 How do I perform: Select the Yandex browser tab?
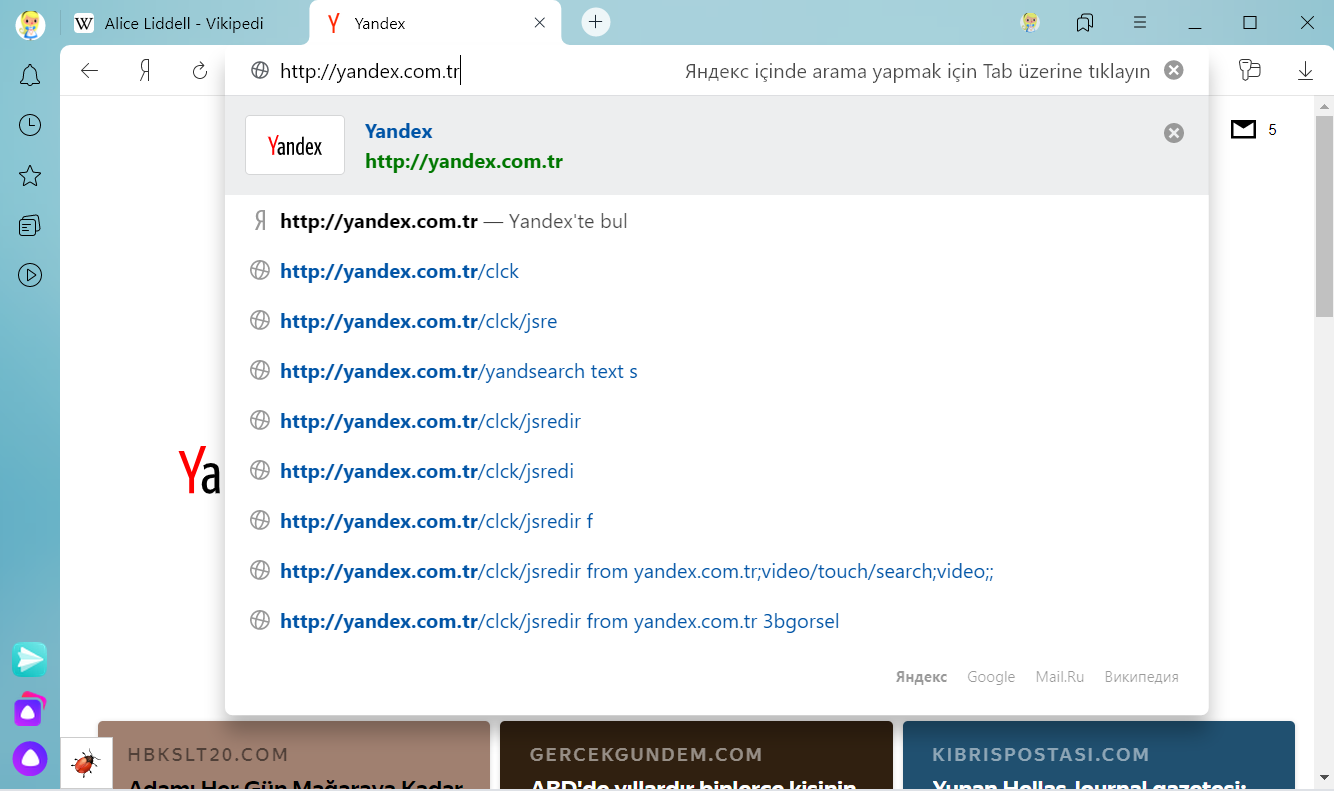435,23
